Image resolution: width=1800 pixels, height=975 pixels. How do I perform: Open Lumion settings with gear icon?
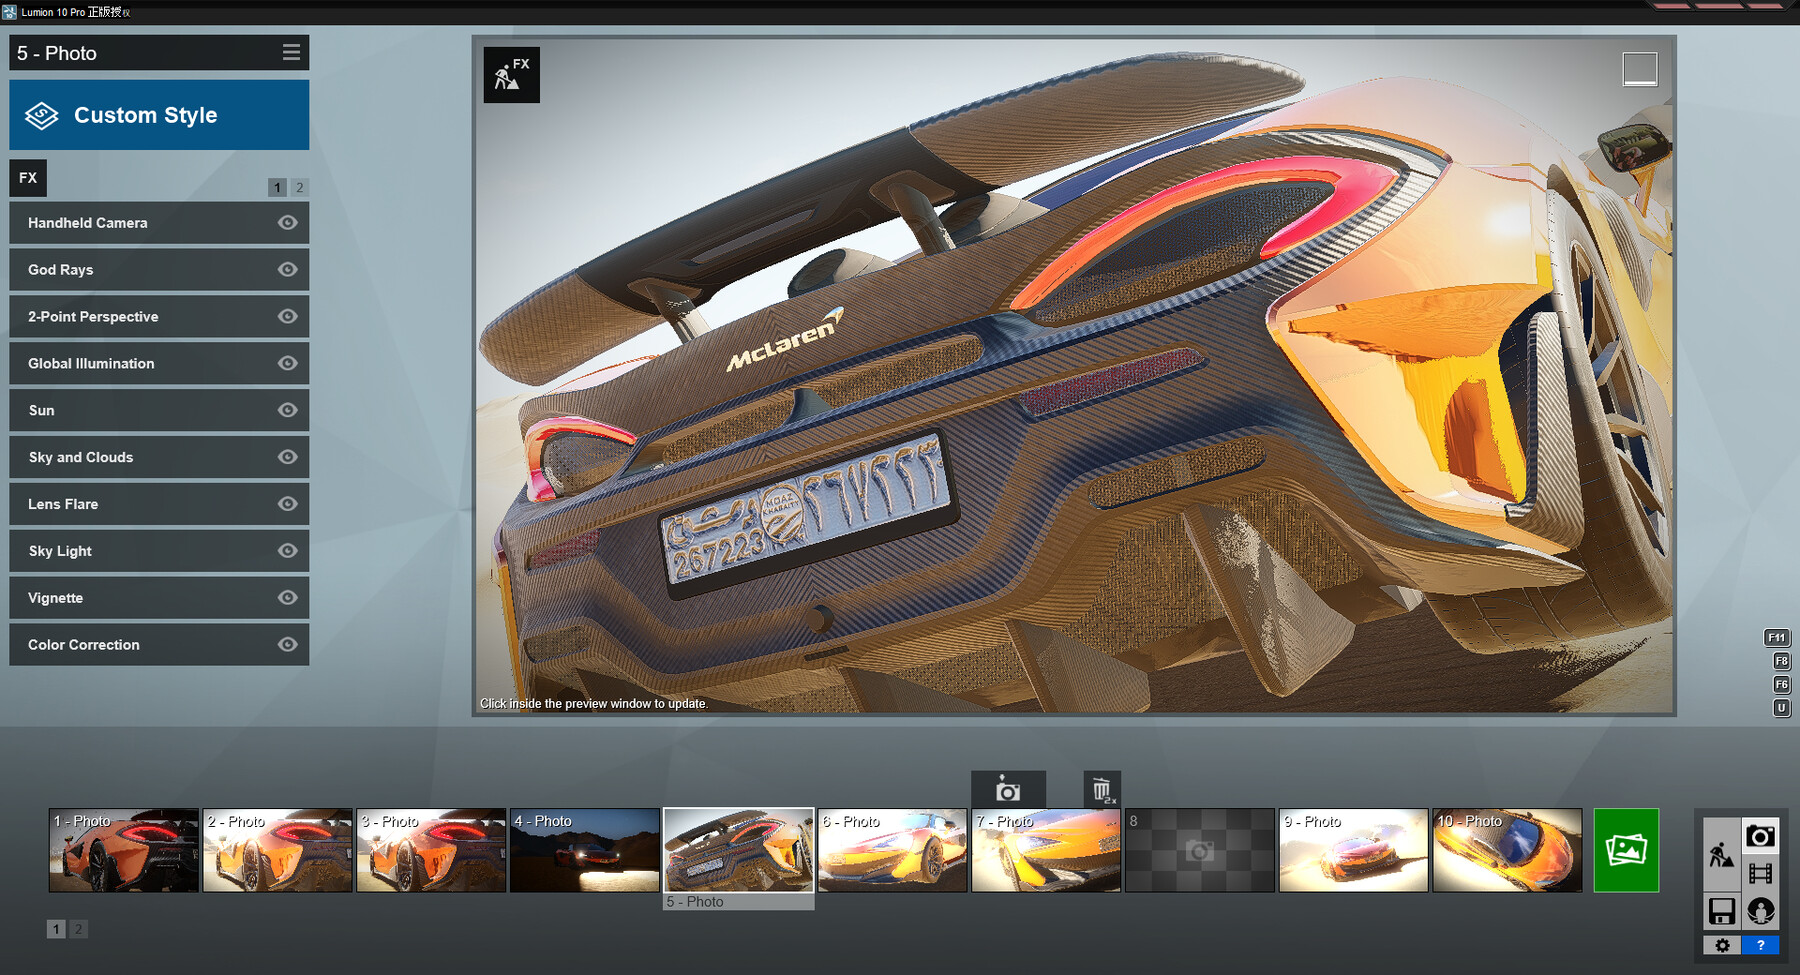[x=1722, y=945]
